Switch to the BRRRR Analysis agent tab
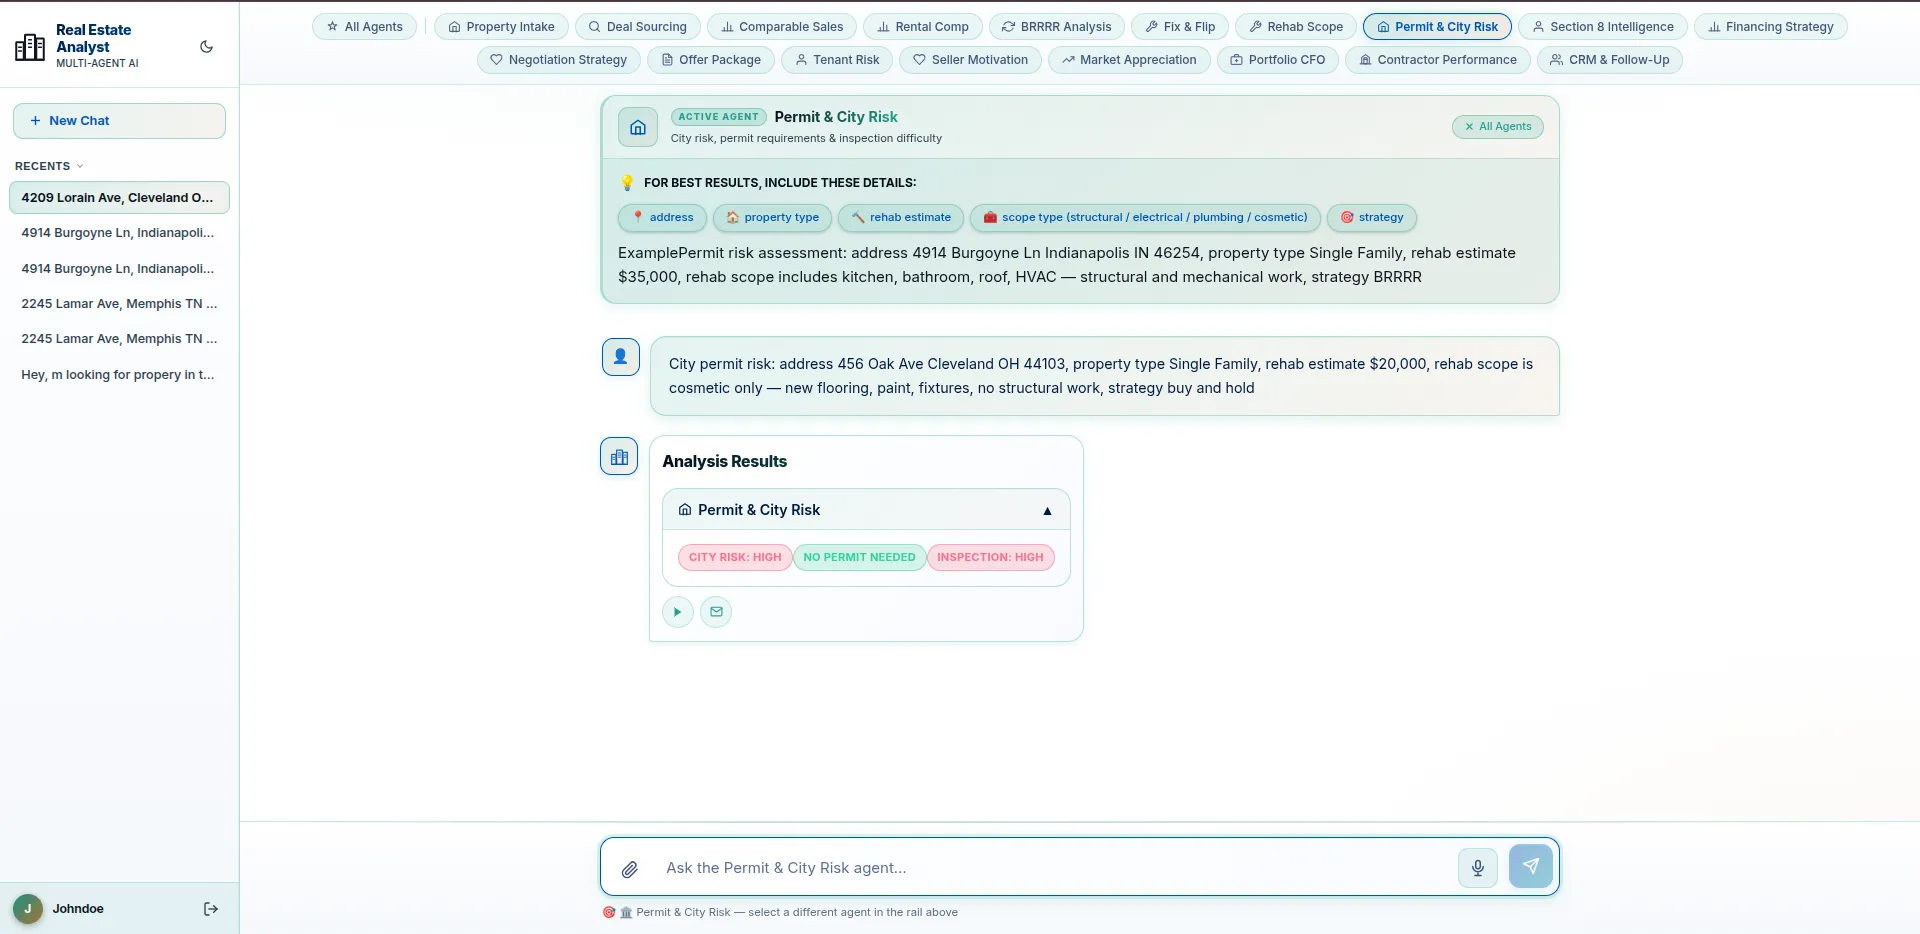Viewport: 1920px width, 934px height. (x=1056, y=27)
